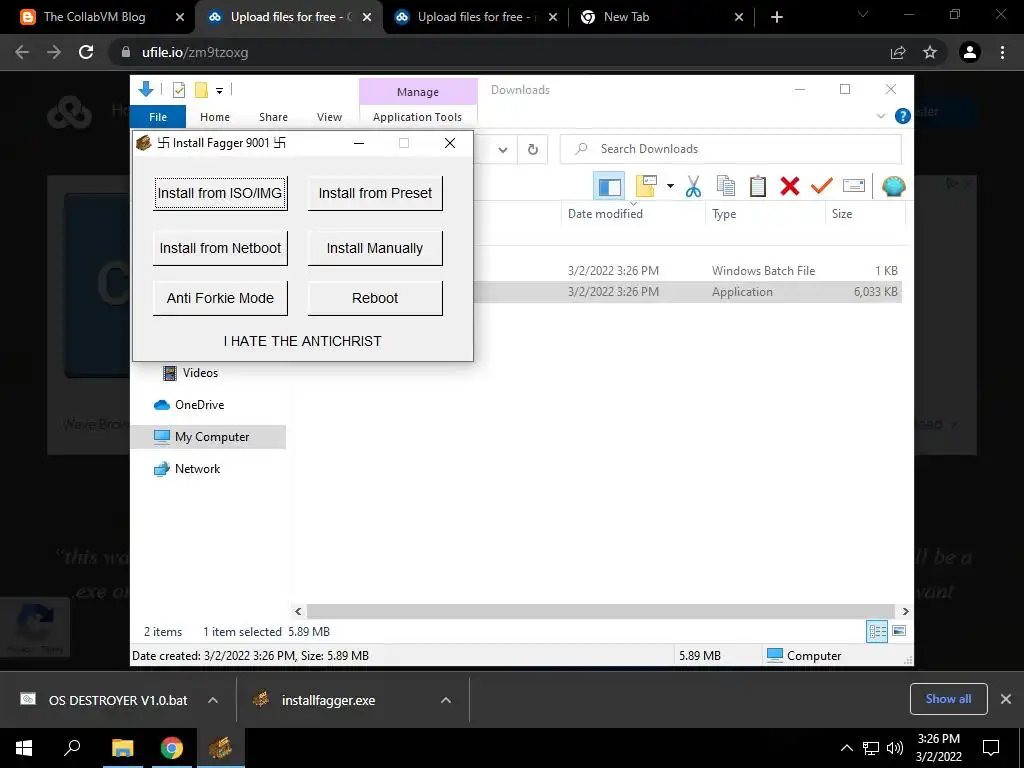Select the Manage contextual tab
This screenshot has width=1024, height=768.
(x=418, y=92)
